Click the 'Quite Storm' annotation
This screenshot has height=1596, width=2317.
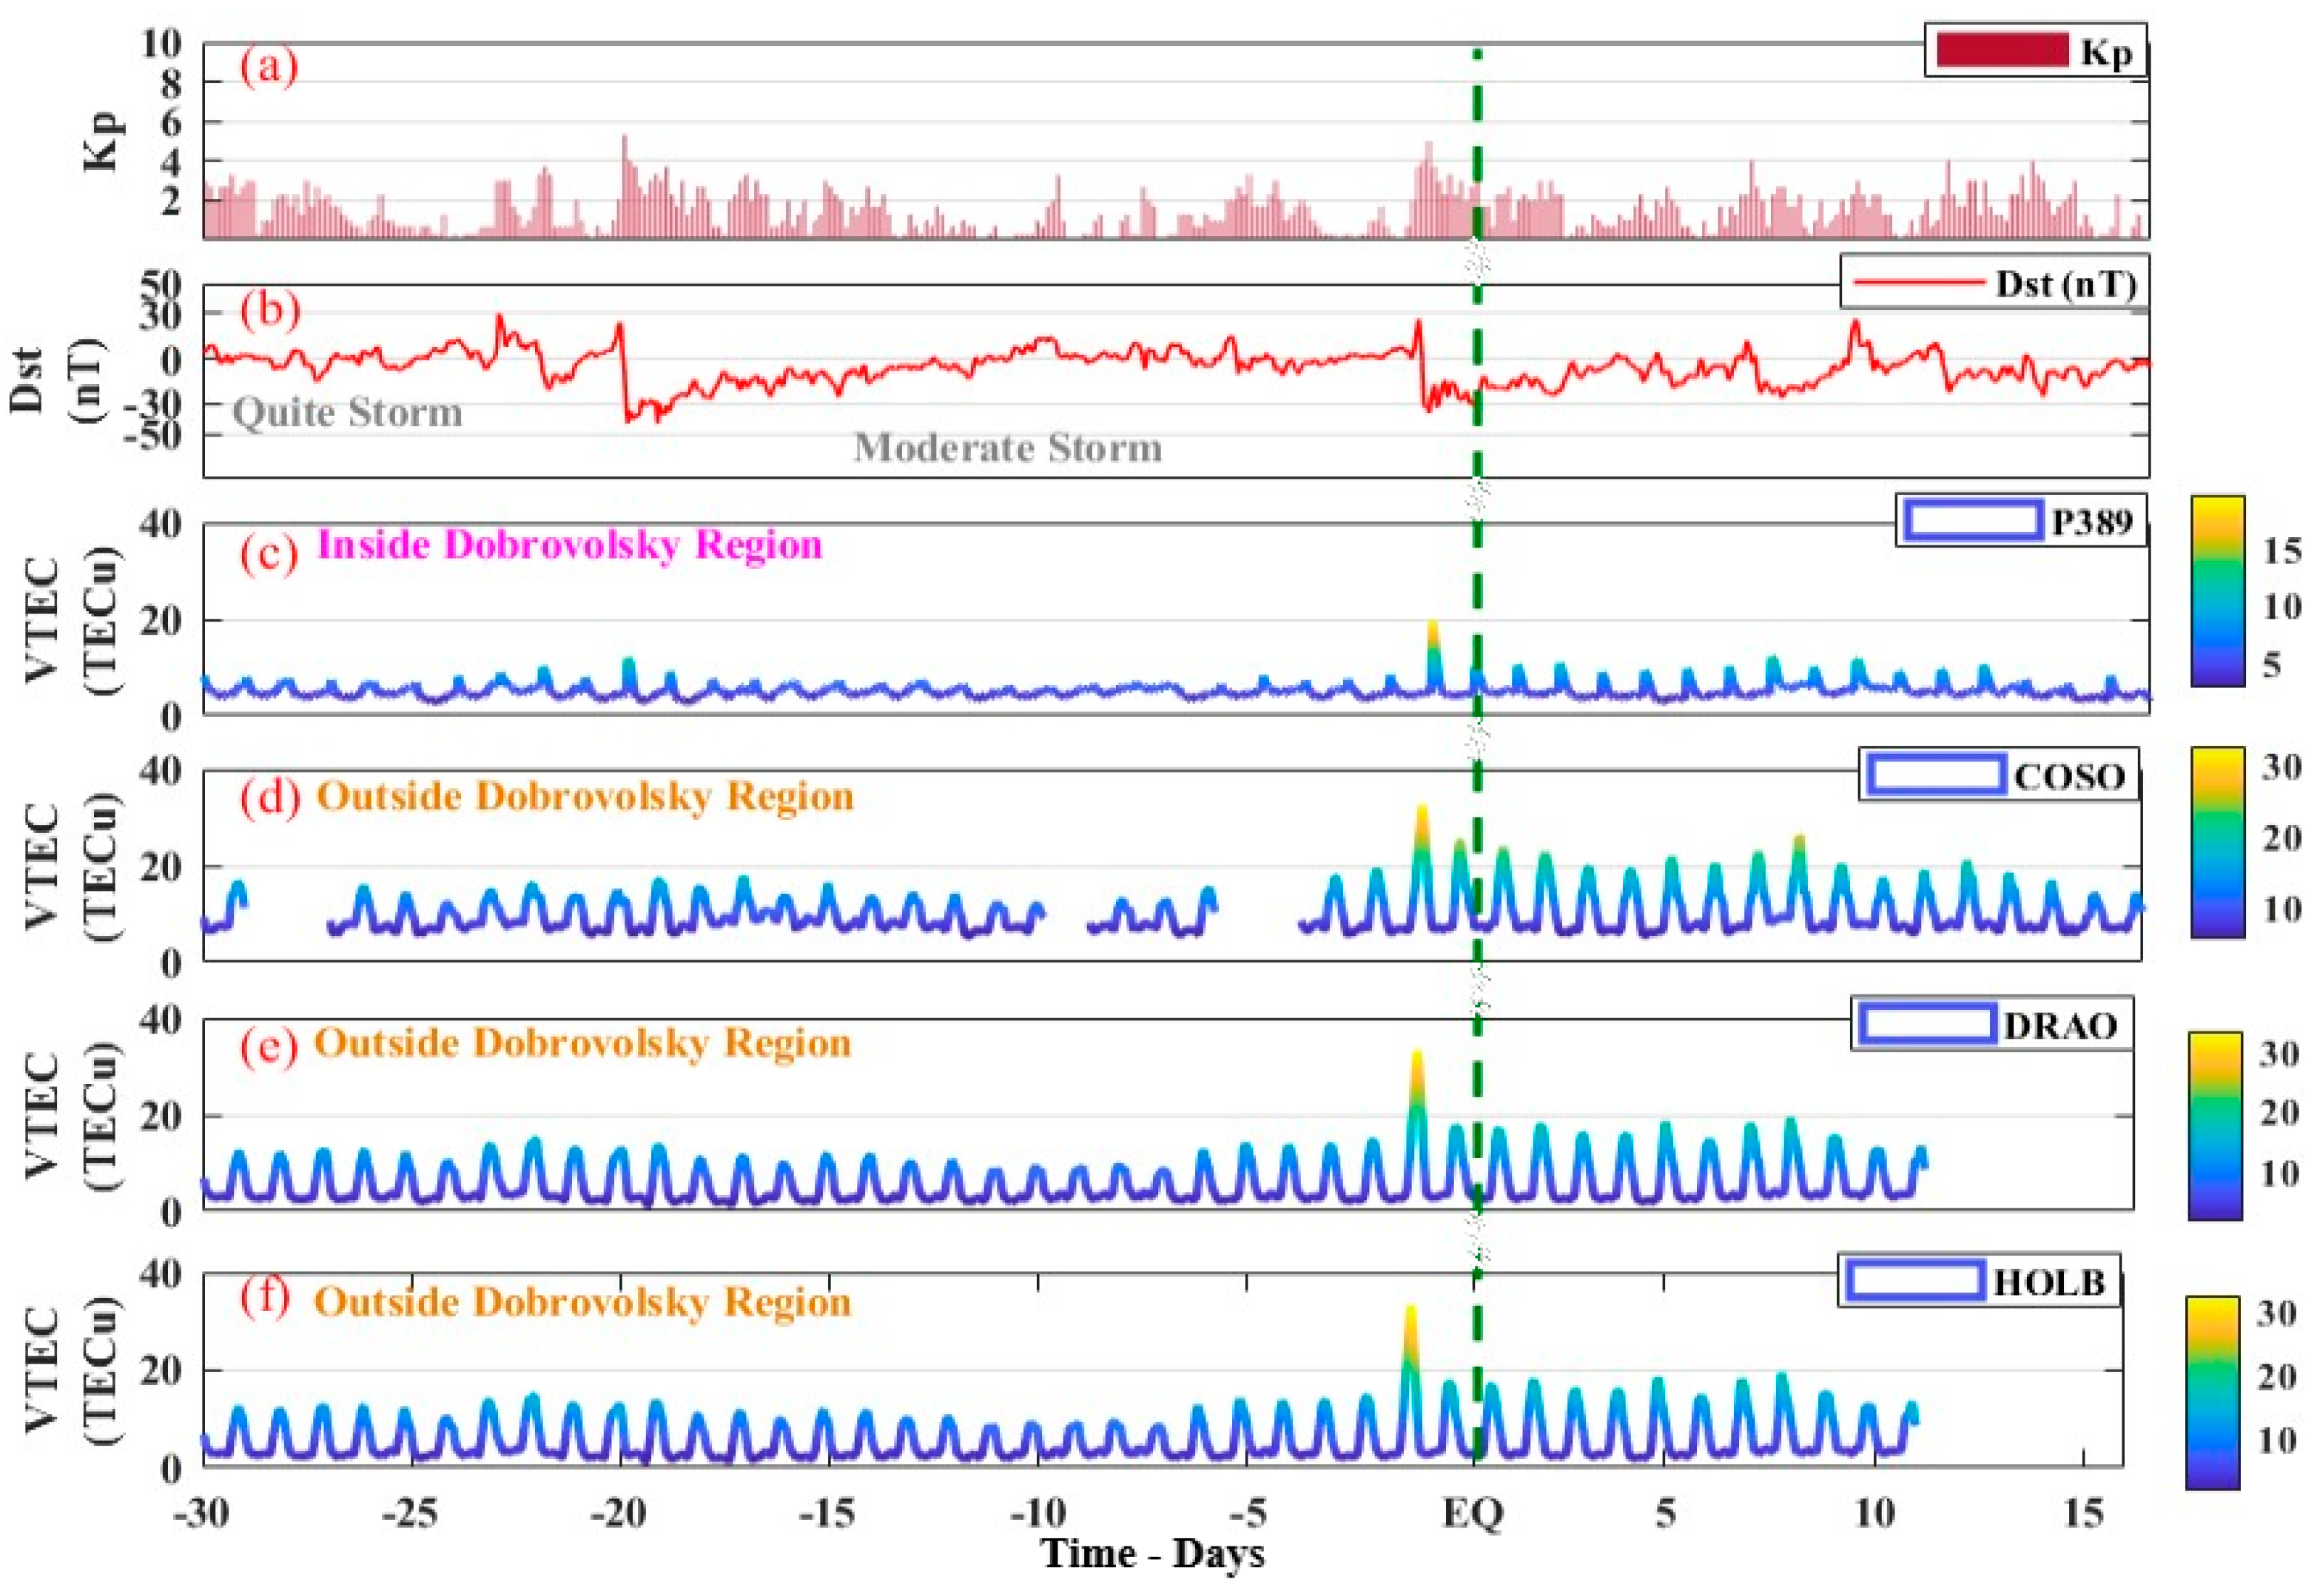click(347, 412)
